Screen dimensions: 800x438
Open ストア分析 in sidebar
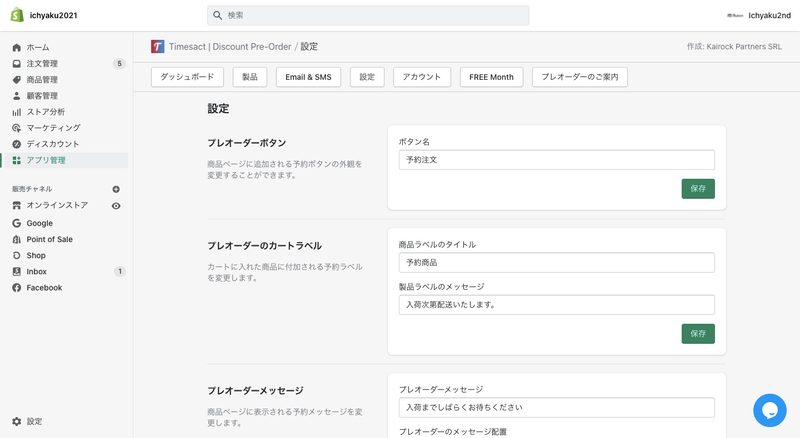[x=46, y=112]
